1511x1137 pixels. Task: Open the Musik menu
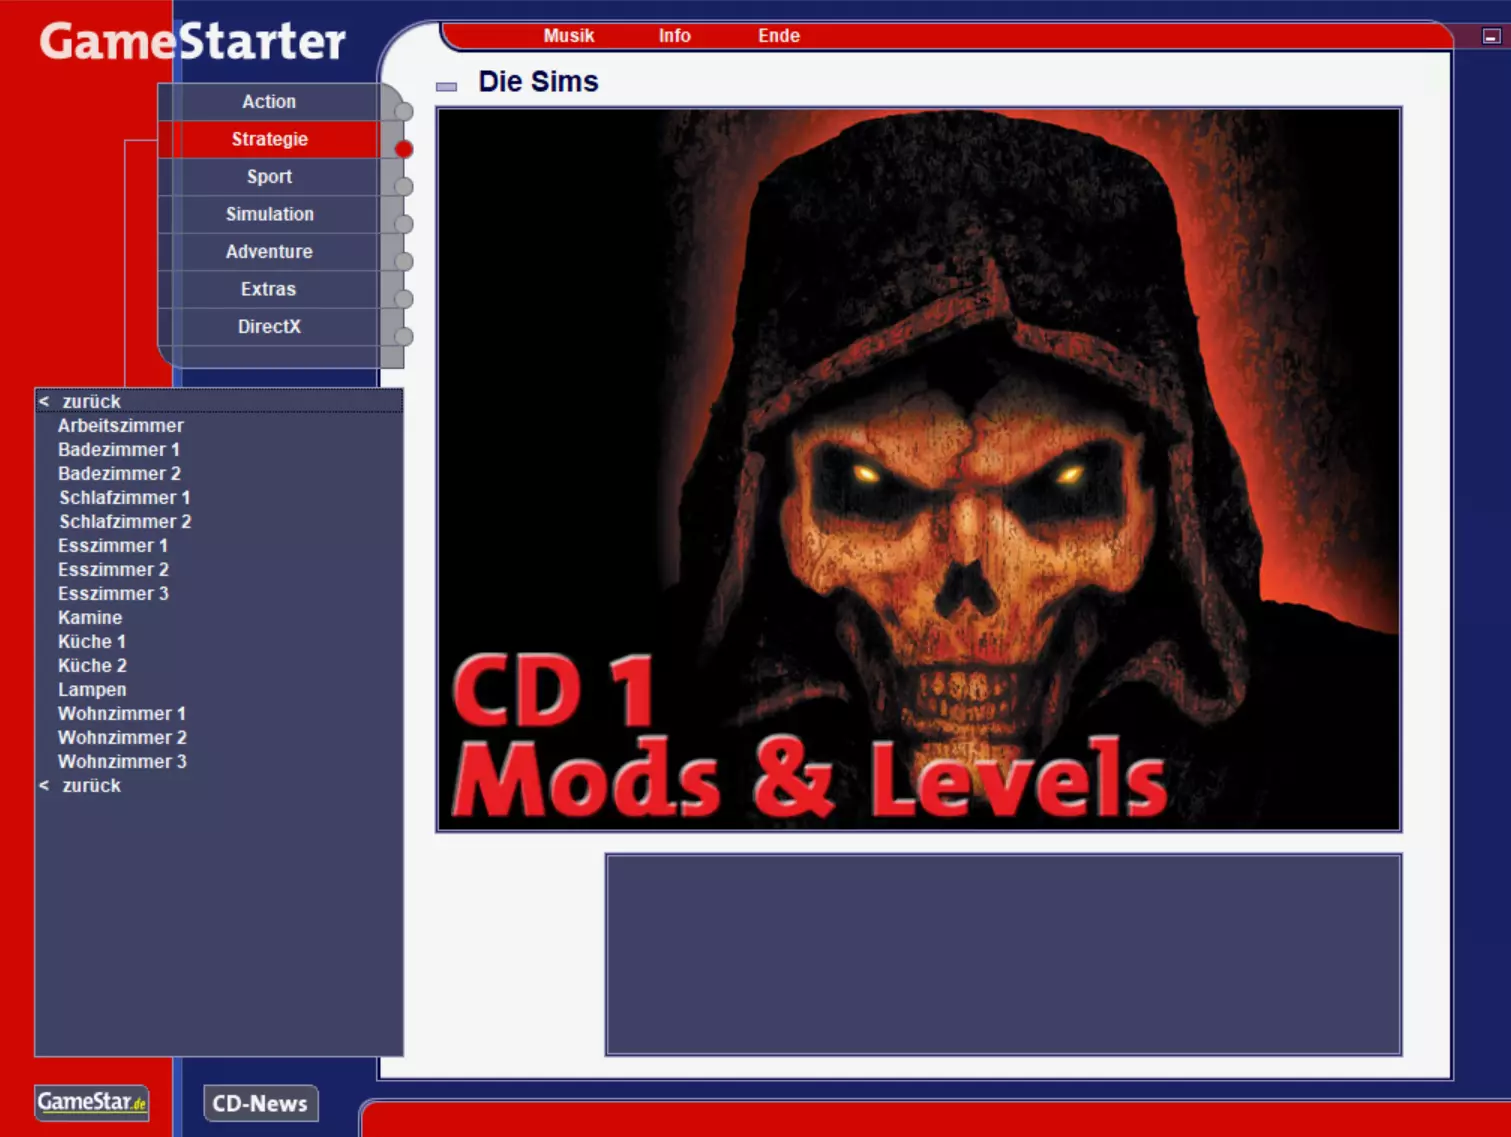[x=568, y=36]
